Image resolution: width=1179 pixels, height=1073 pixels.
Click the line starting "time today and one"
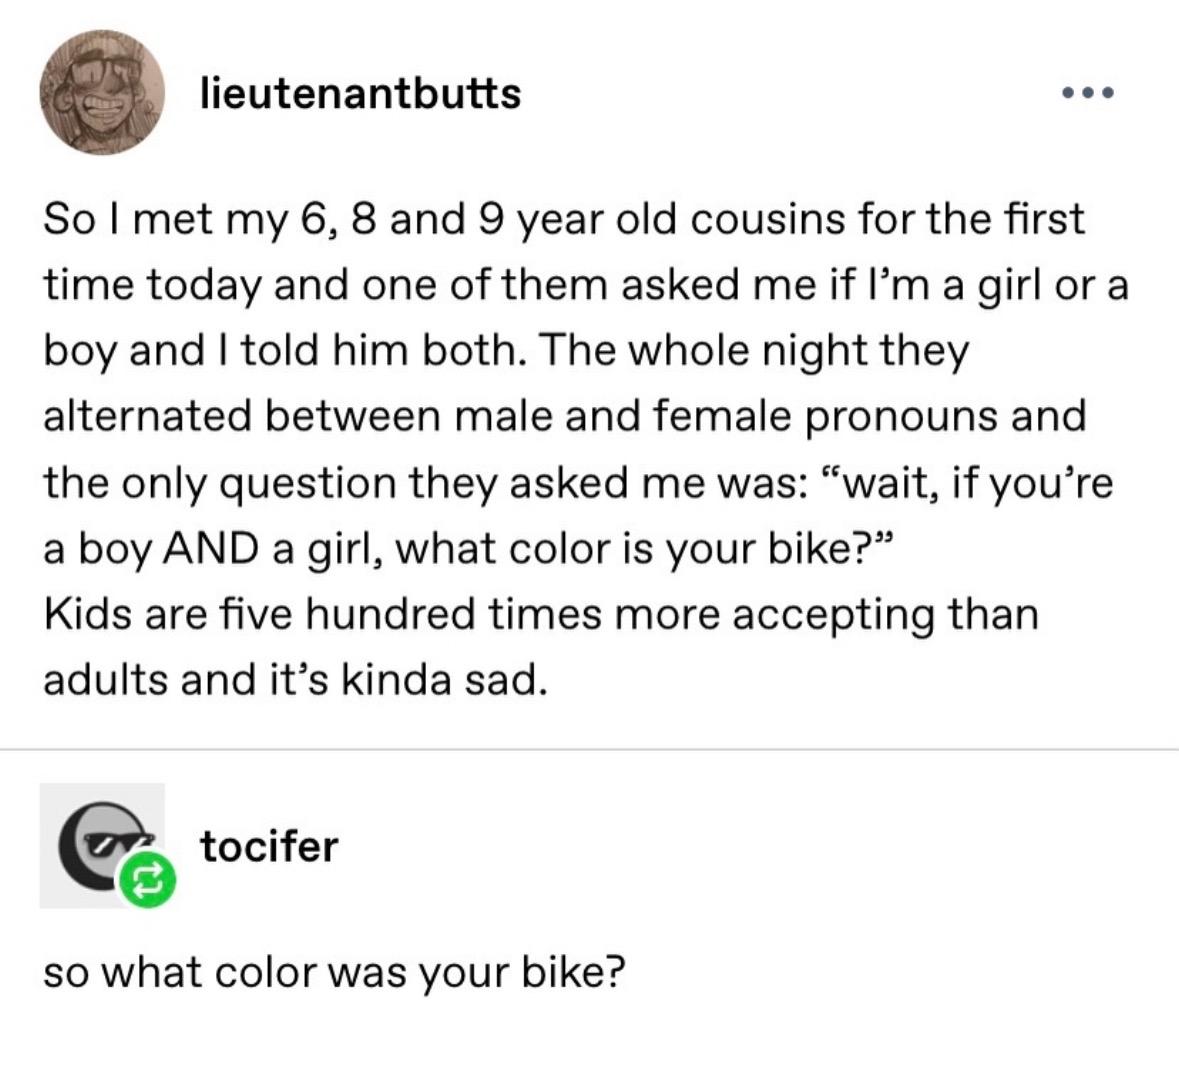pos(585,286)
